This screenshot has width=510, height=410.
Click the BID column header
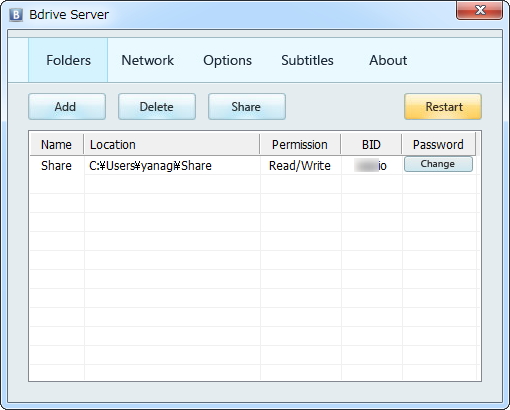pyautogui.click(x=371, y=145)
